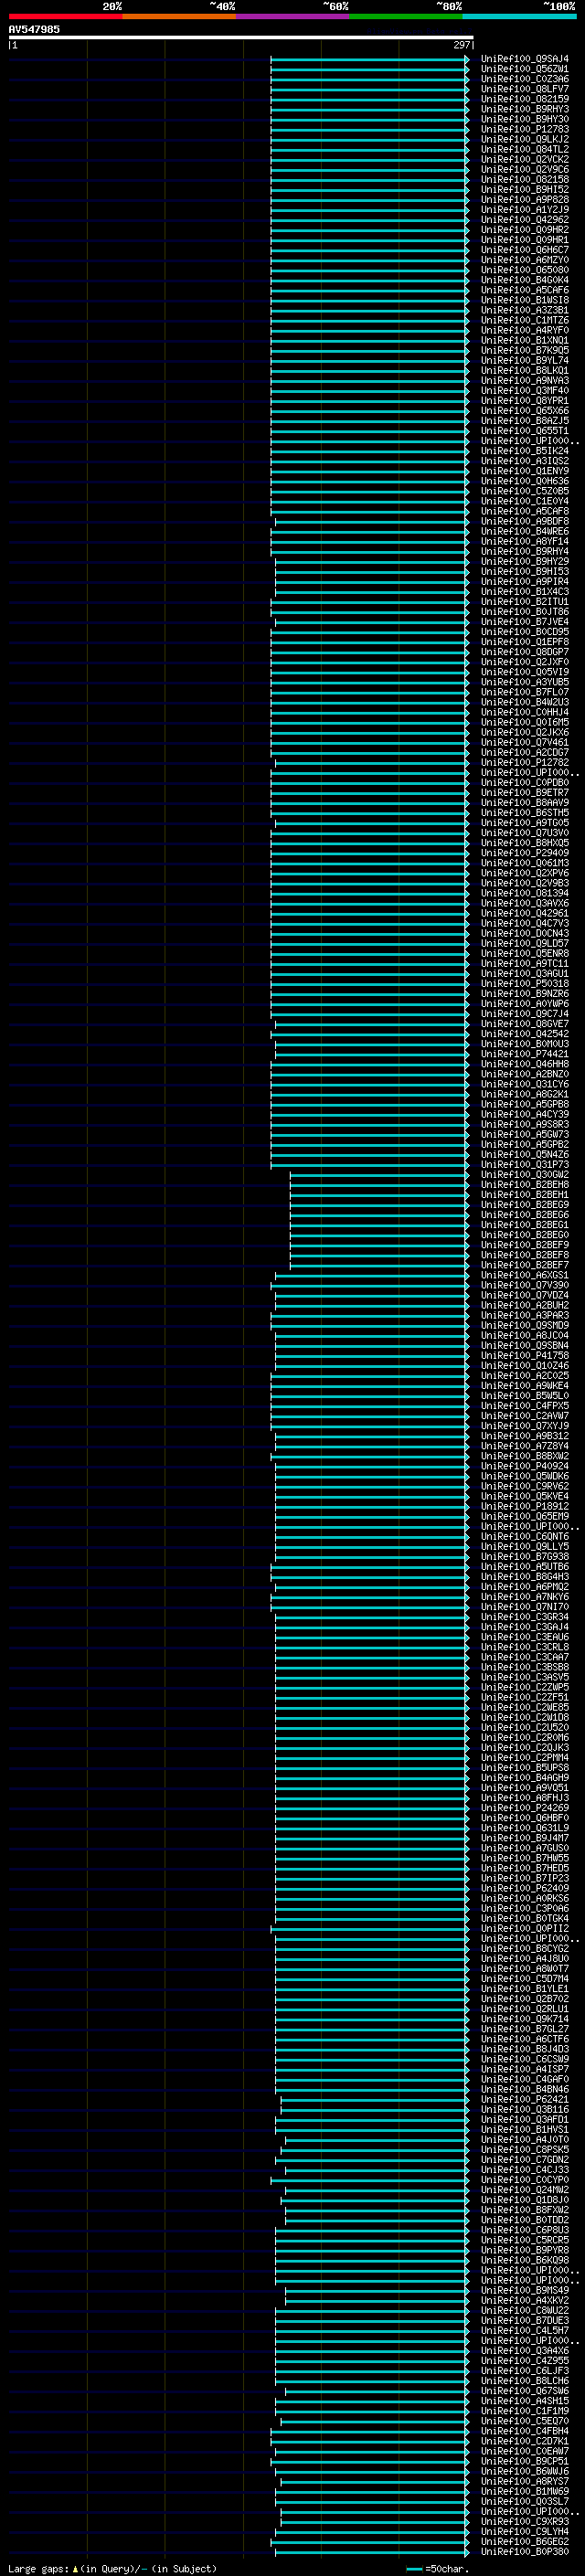
Task: Click the UniRef100_B2BEG6 label
Action: click(524, 1215)
